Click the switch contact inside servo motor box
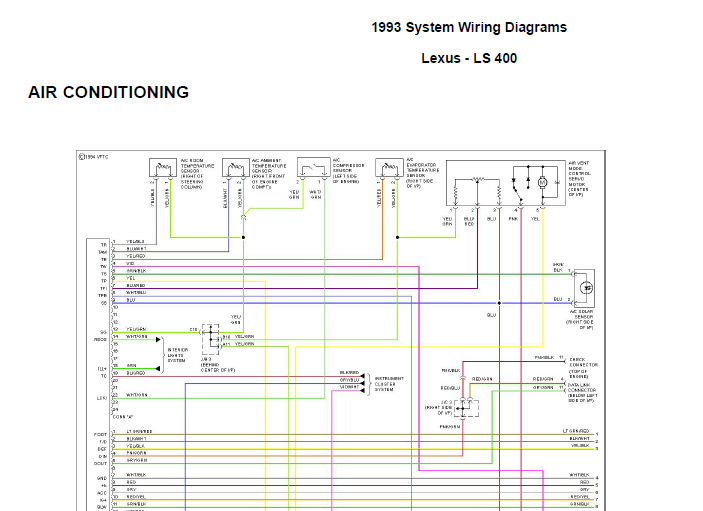 coord(517,194)
